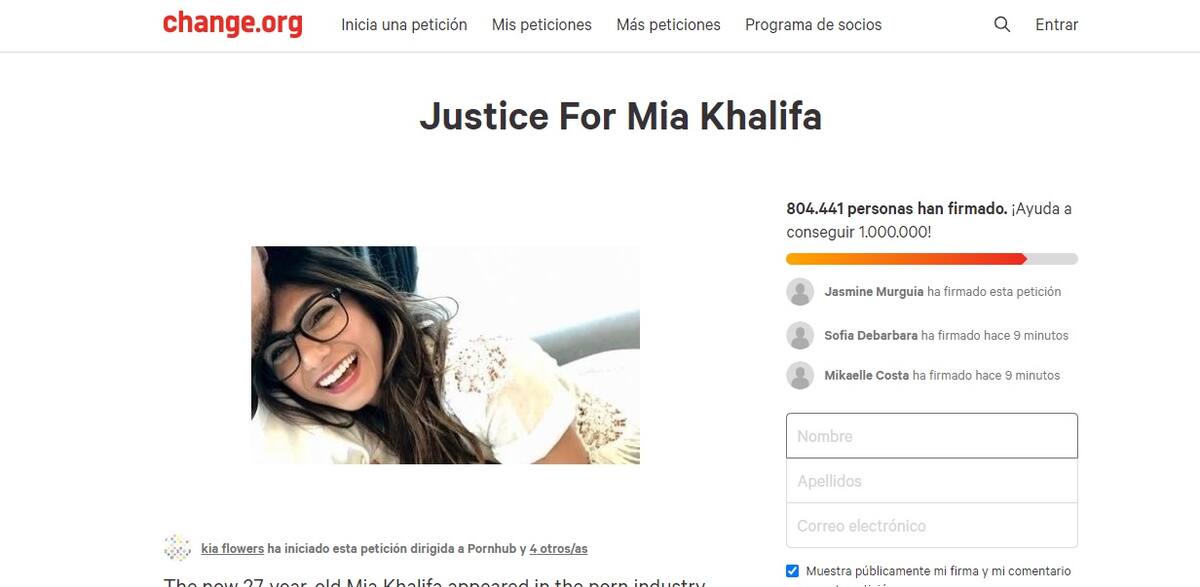Click the signature progress bar
The height and width of the screenshot is (587, 1200).
(x=932, y=259)
